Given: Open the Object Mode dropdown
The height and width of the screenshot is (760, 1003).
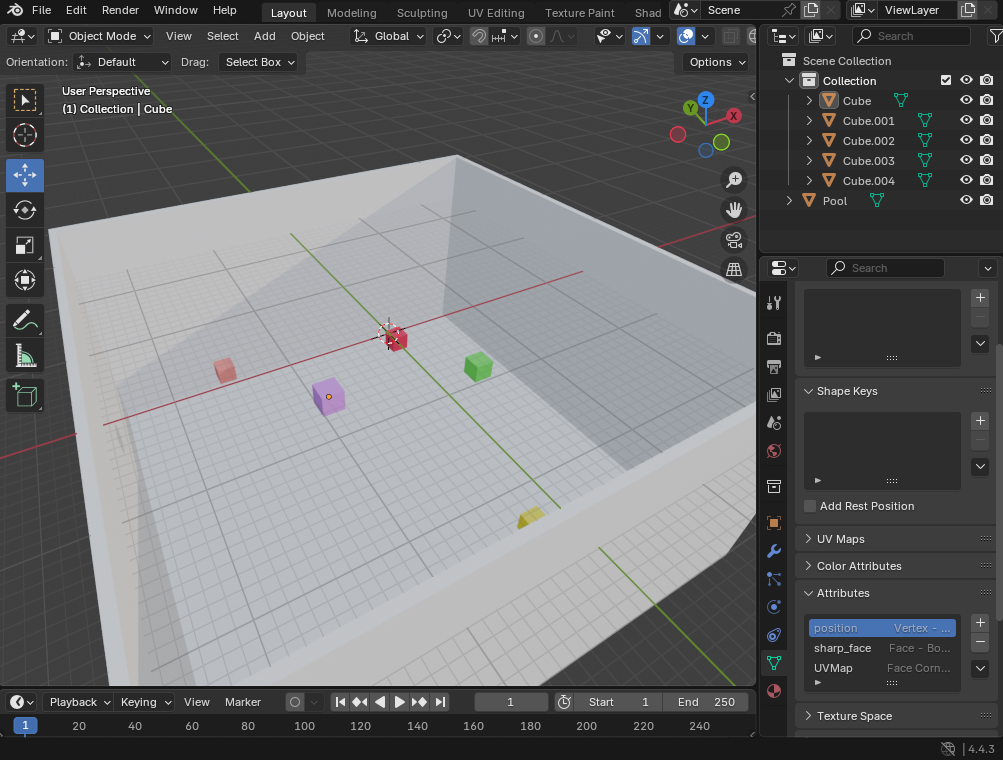Looking at the screenshot, I should click(99, 36).
